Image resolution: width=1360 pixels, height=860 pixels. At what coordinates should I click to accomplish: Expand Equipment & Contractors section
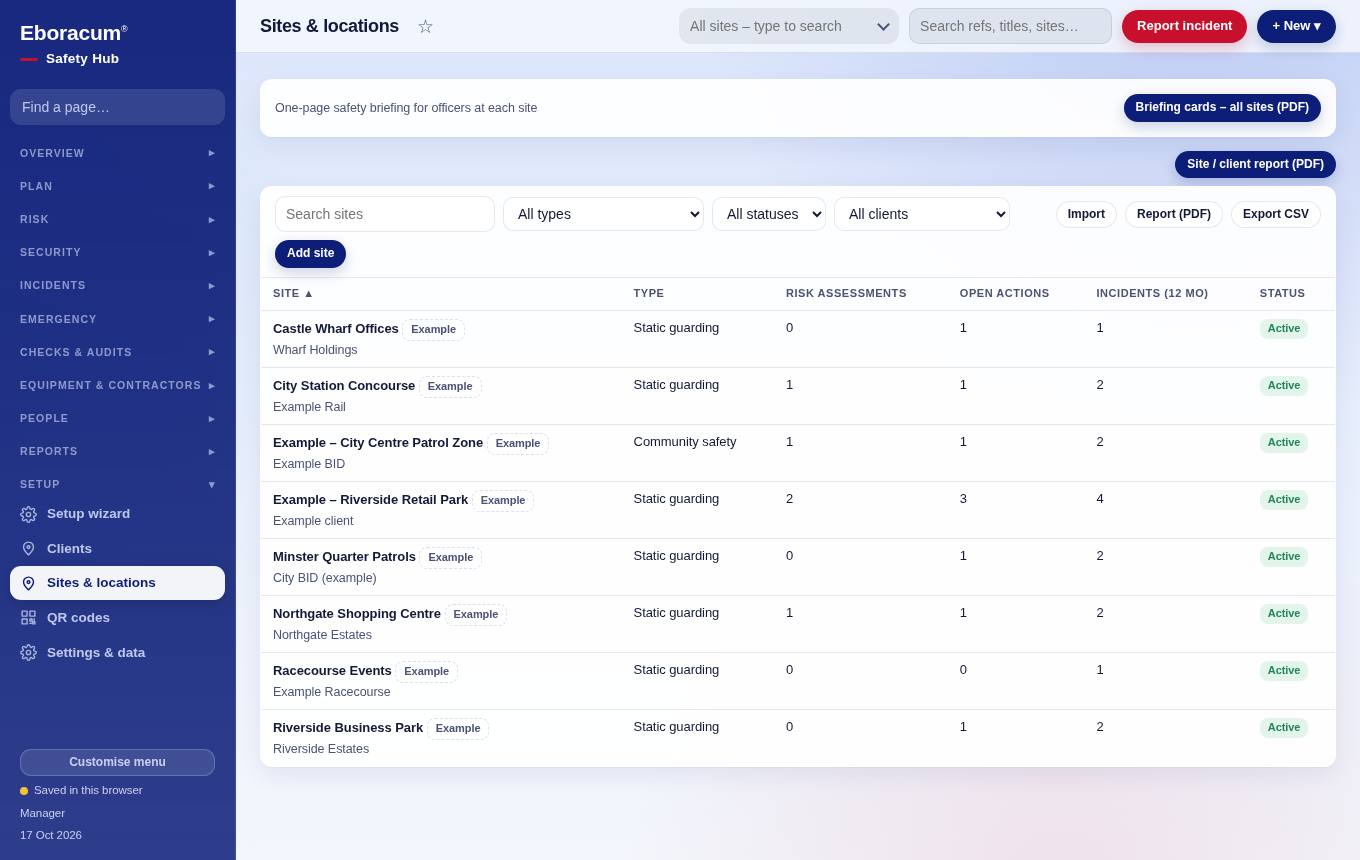click(x=117, y=385)
